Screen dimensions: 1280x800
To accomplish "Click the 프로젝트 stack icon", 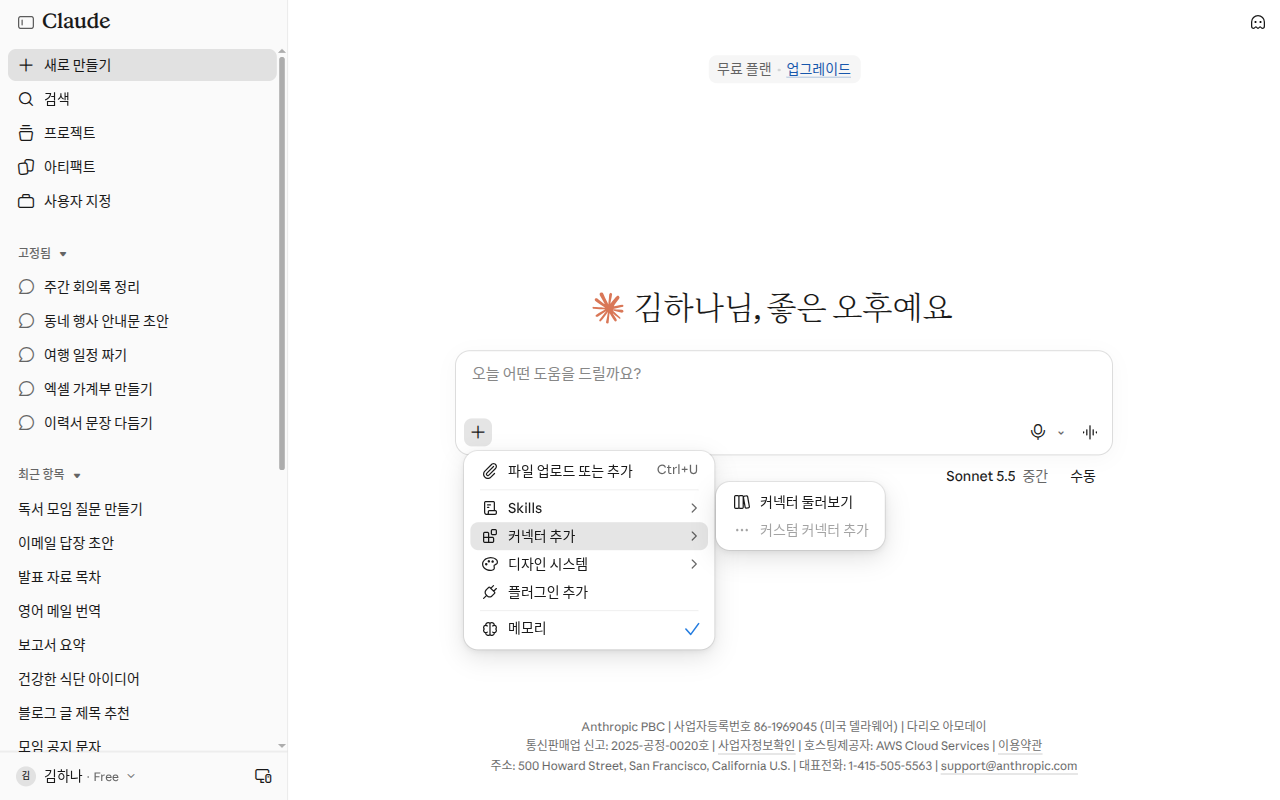I will (26, 133).
